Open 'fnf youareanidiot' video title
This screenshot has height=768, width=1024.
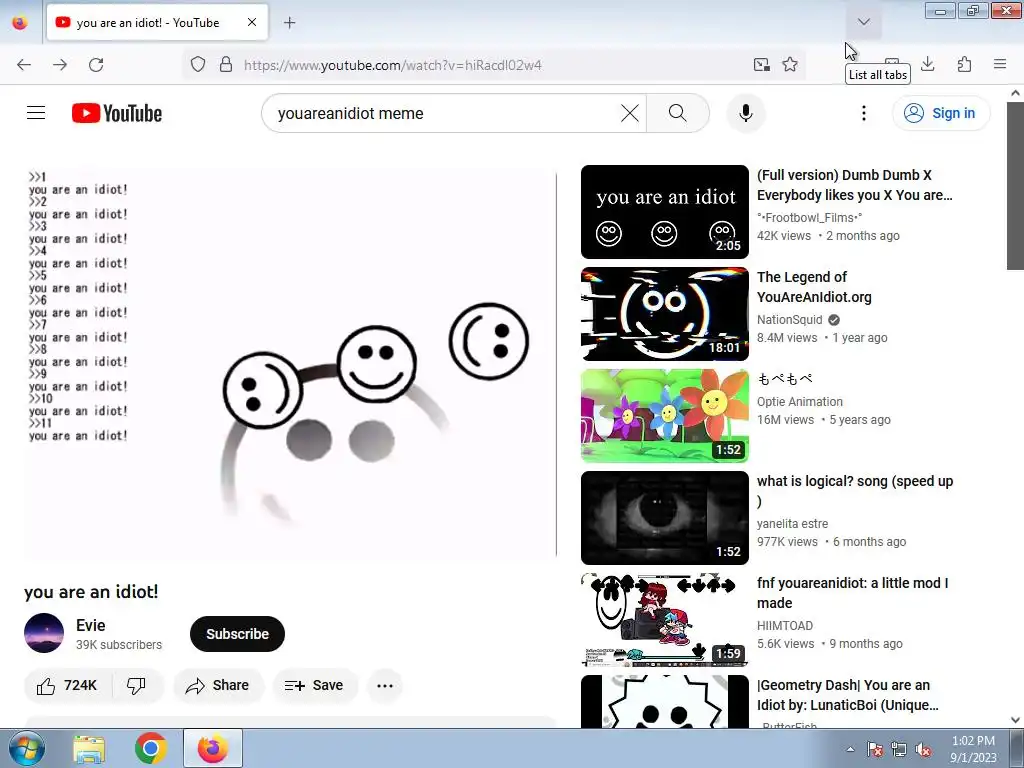tap(852, 592)
